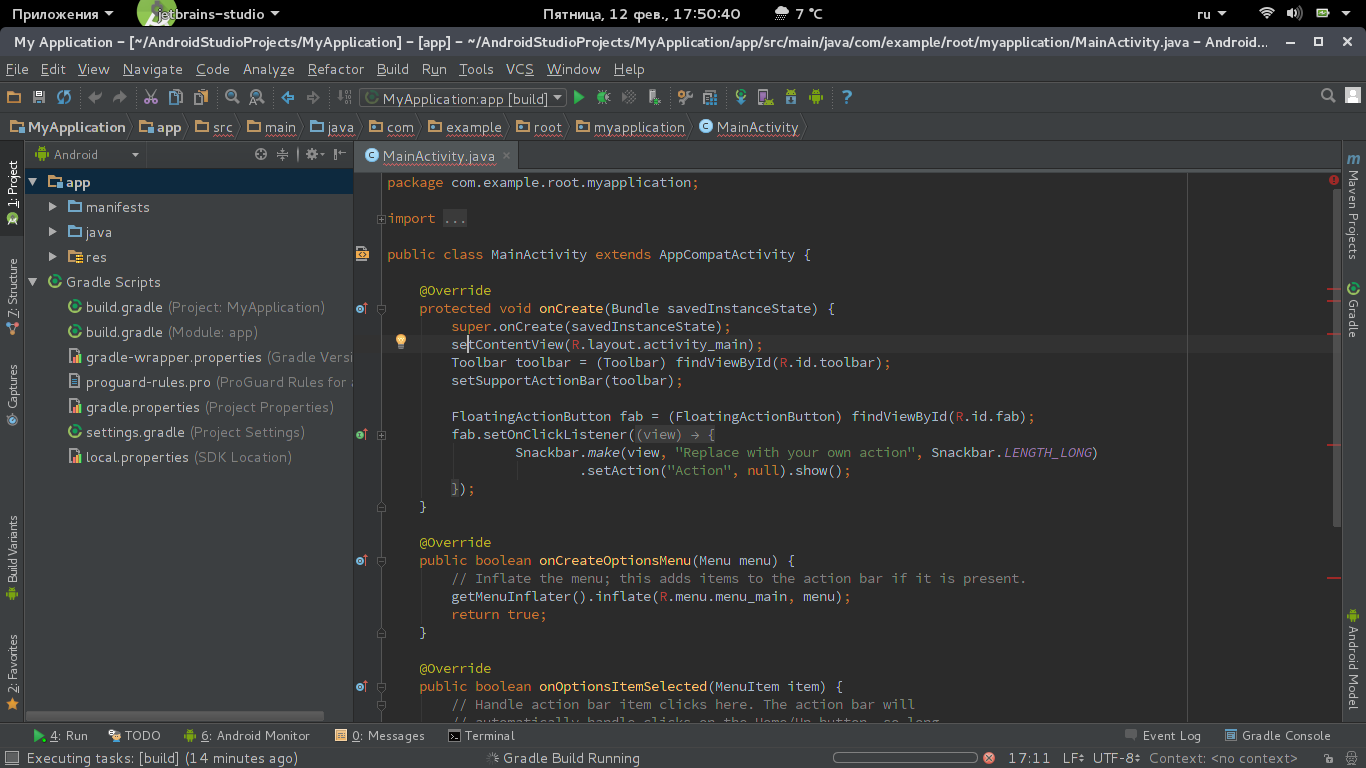The height and width of the screenshot is (768, 1366).
Task: Open the SDK Manager icon
Action: (791, 97)
